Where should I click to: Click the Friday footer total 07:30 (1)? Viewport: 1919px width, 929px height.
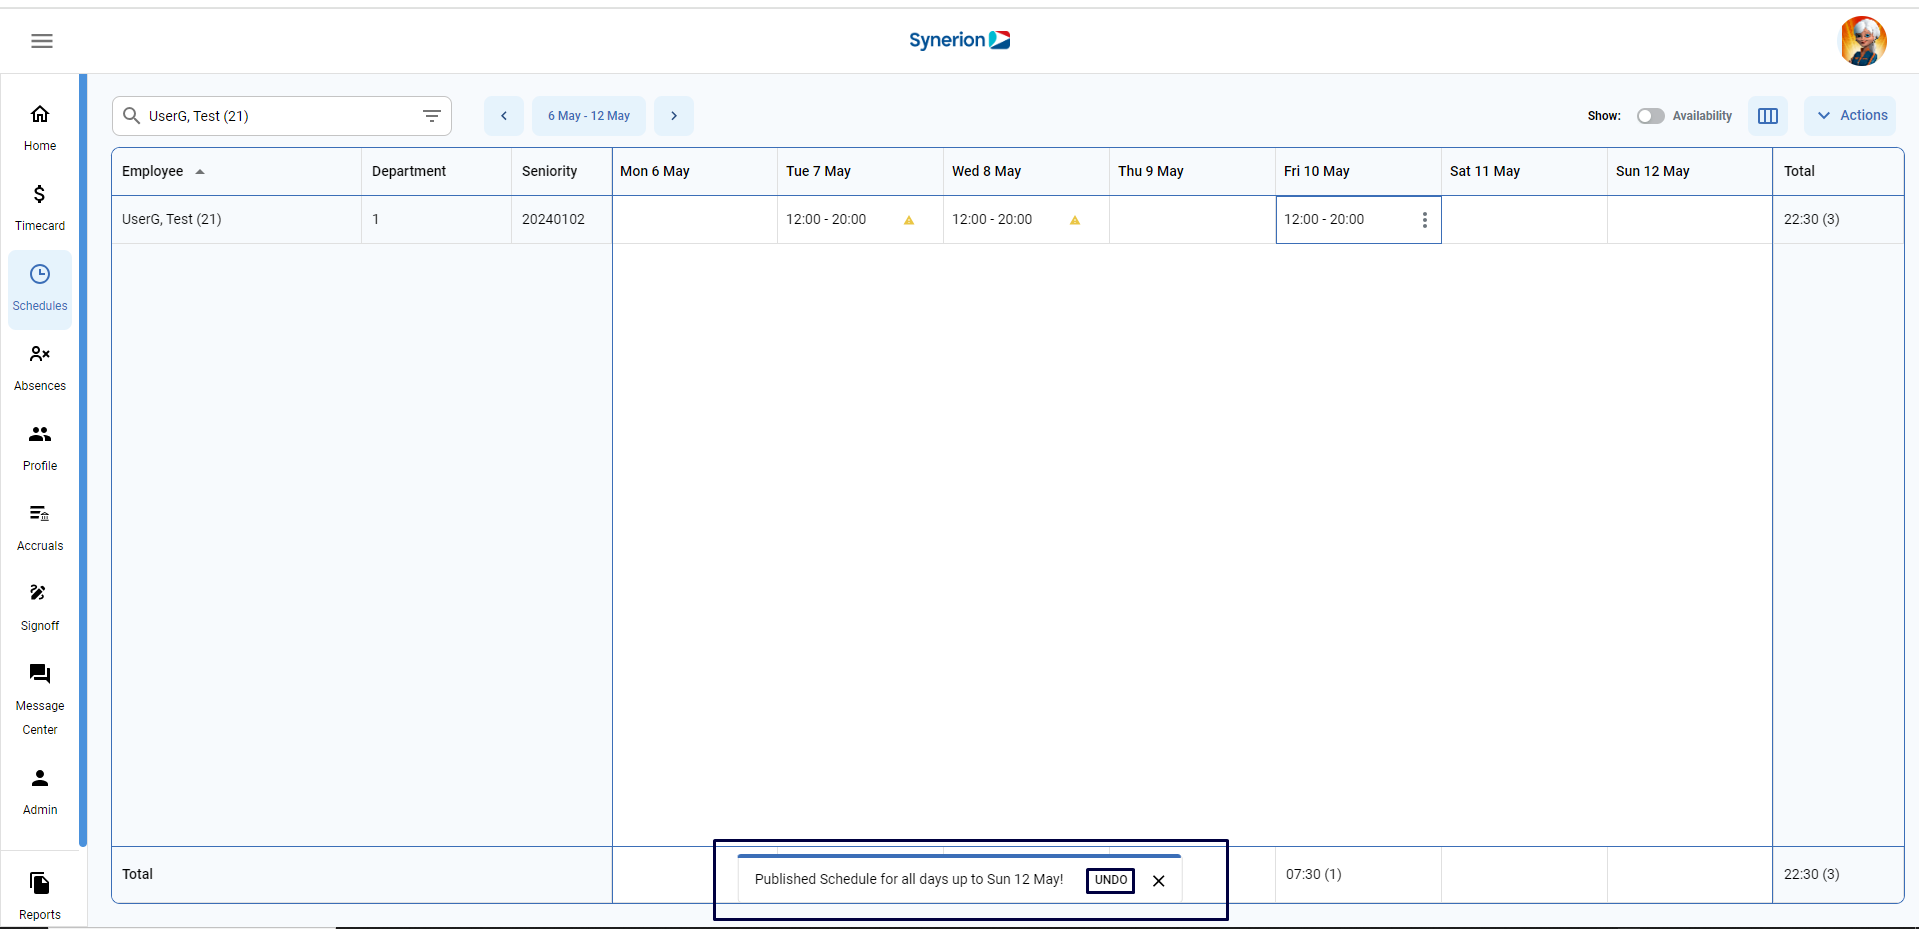(1314, 874)
